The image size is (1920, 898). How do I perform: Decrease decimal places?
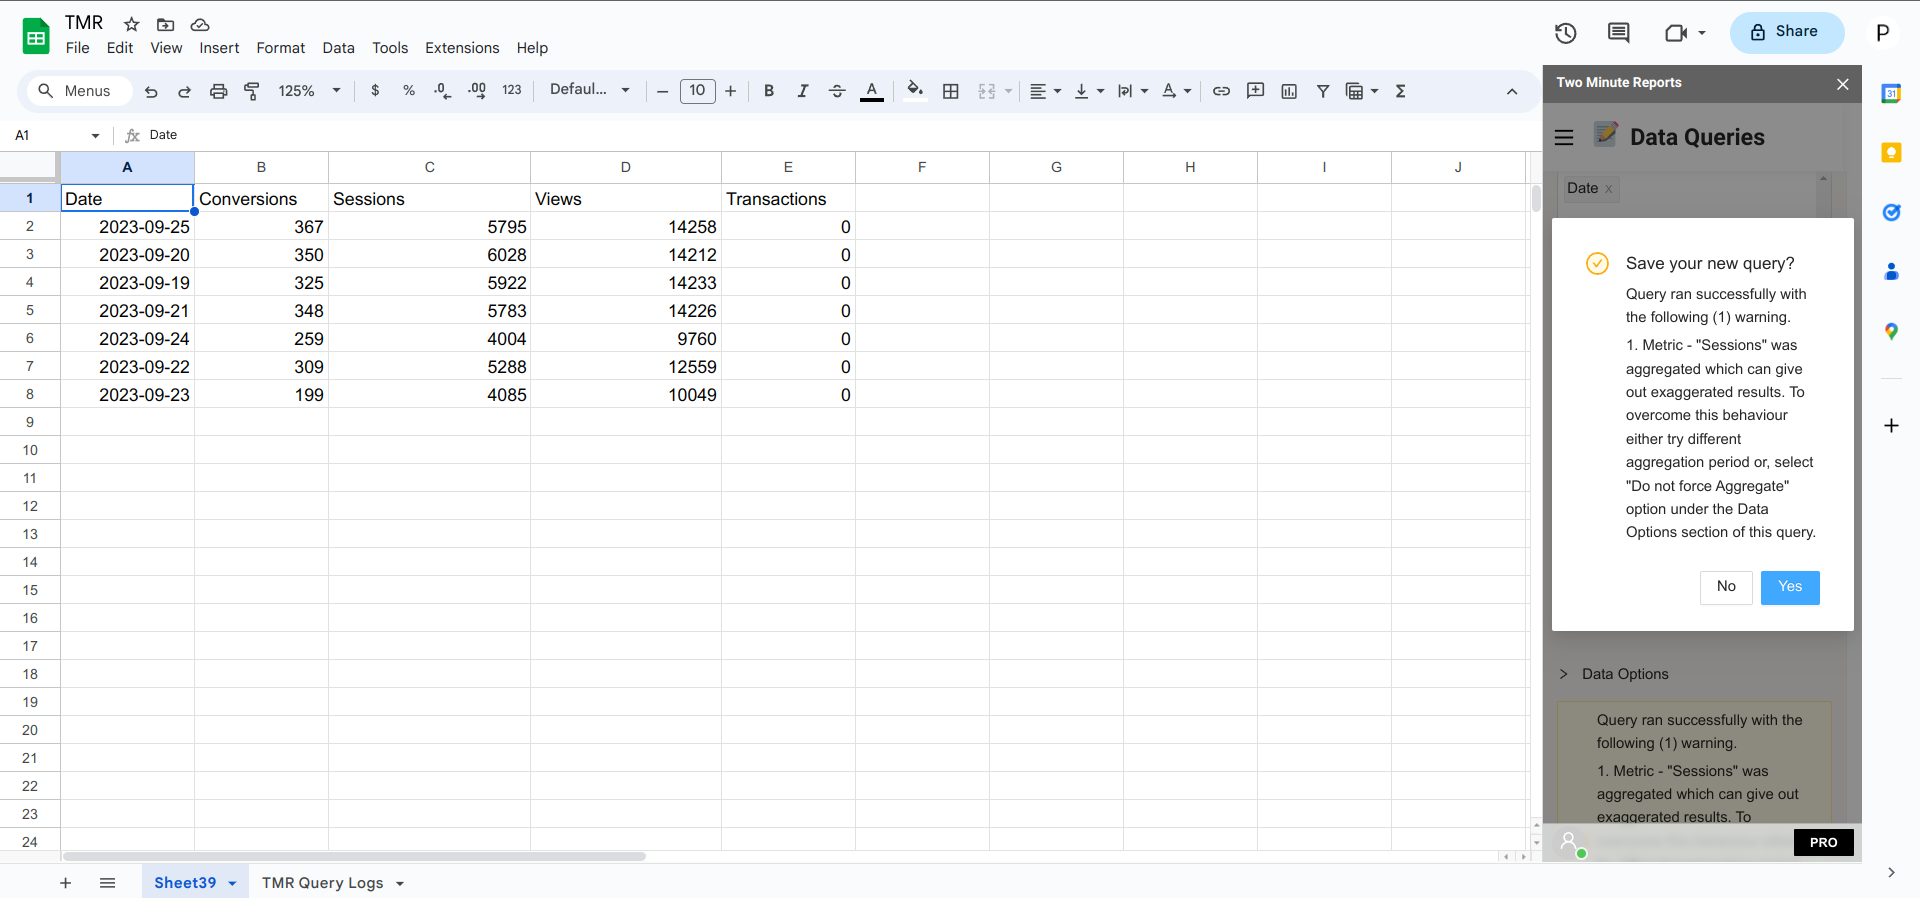coord(443,91)
